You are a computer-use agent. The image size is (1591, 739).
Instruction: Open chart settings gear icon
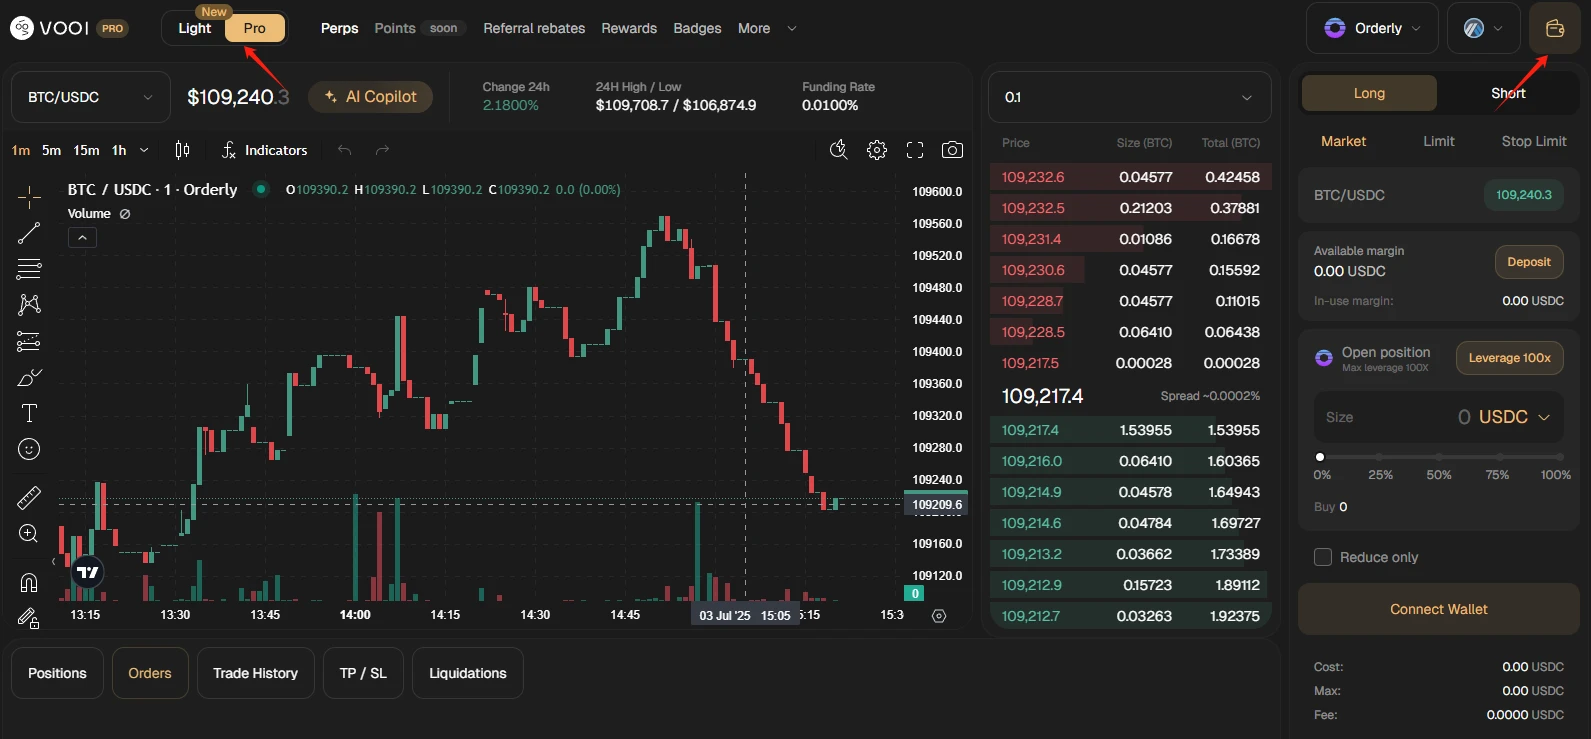pos(877,150)
